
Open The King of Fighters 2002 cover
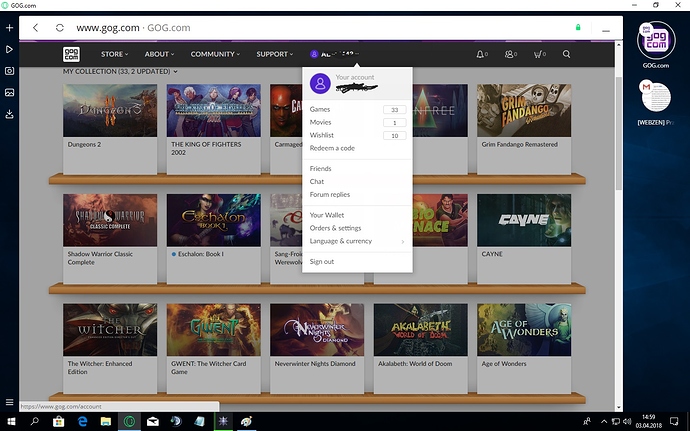[213, 111]
